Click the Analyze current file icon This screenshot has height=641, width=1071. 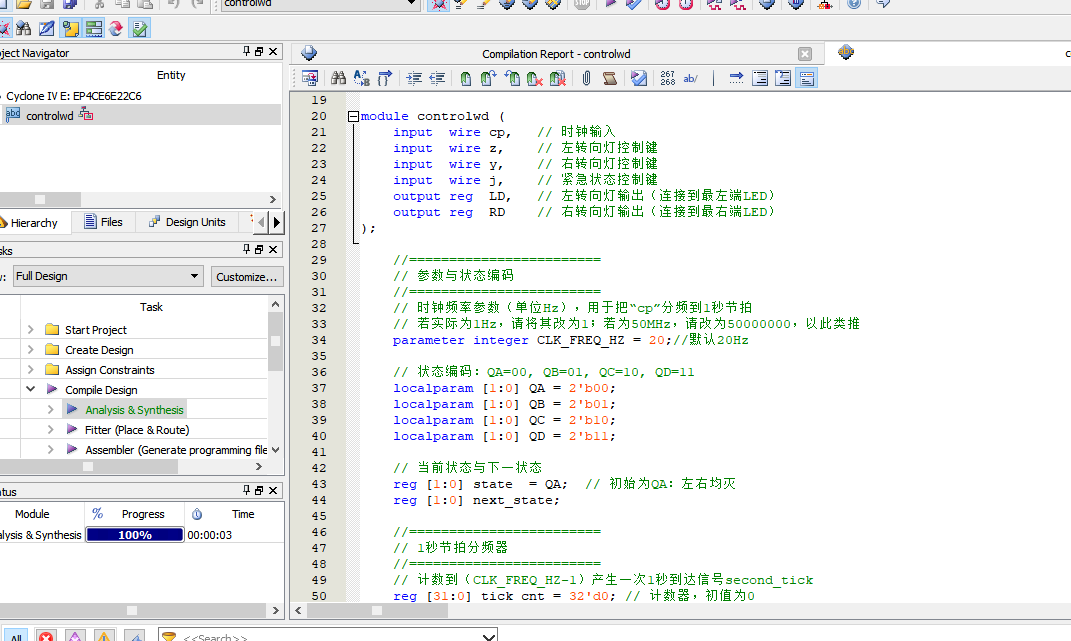click(x=639, y=78)
